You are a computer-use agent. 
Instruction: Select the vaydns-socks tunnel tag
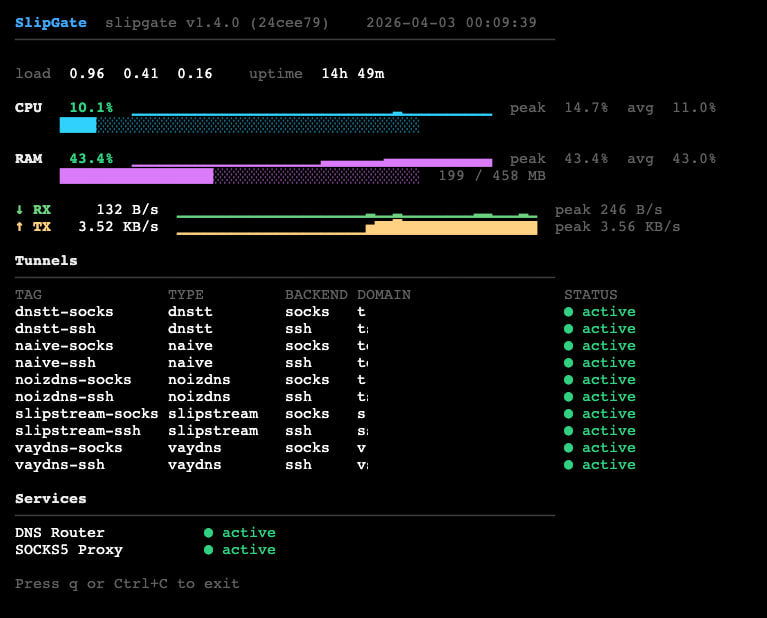(x=68, y=448)
